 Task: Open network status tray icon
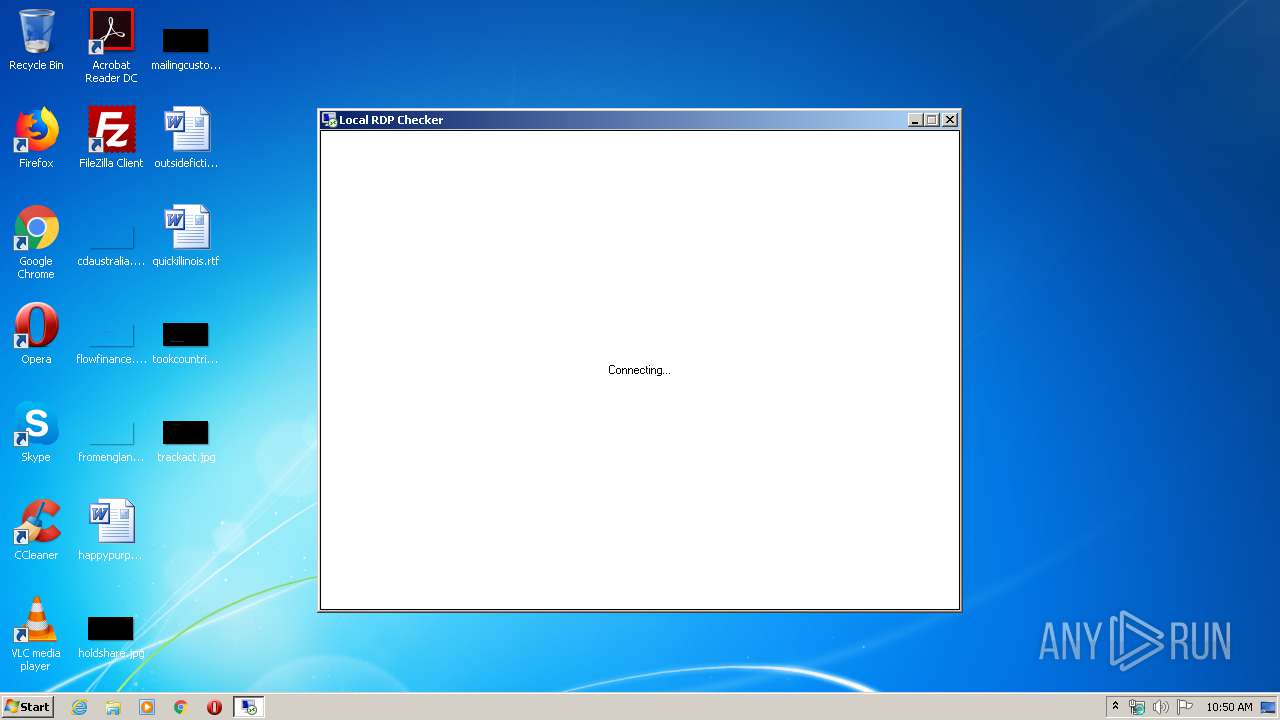click(1137, 707)
